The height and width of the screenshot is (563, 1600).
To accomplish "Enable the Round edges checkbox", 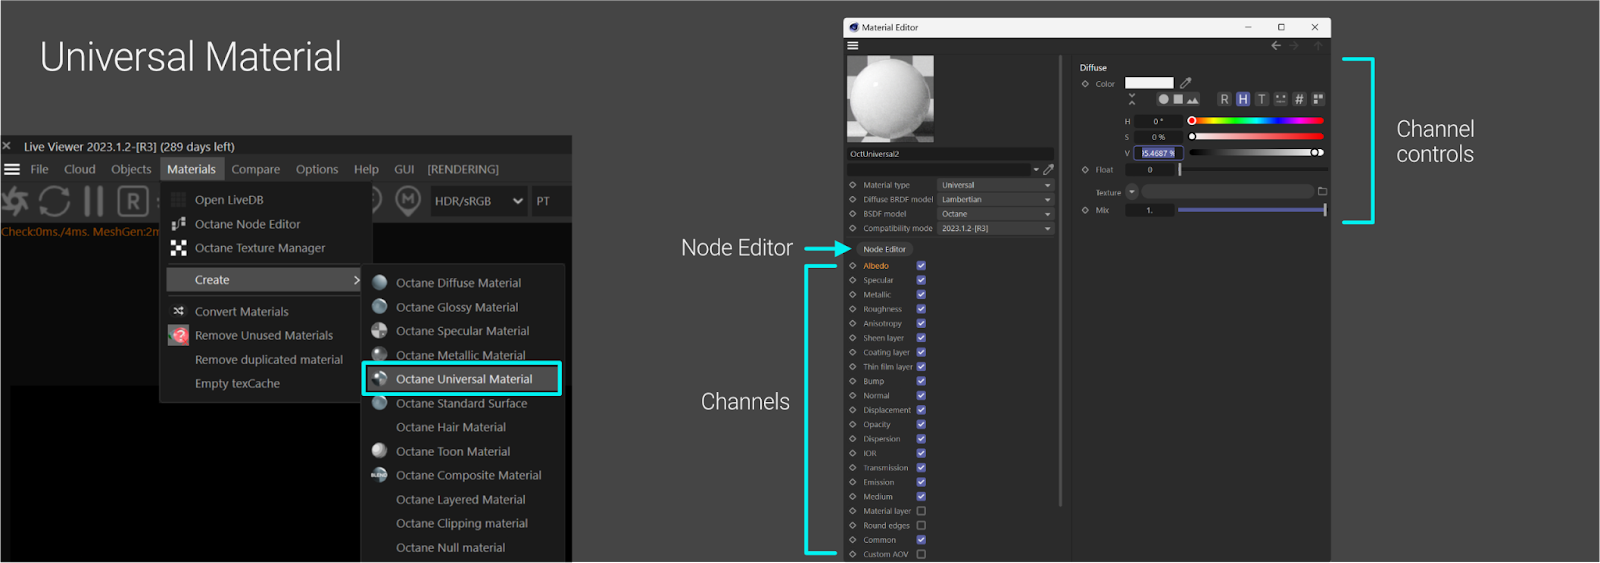I will click(x=921, y=525).
